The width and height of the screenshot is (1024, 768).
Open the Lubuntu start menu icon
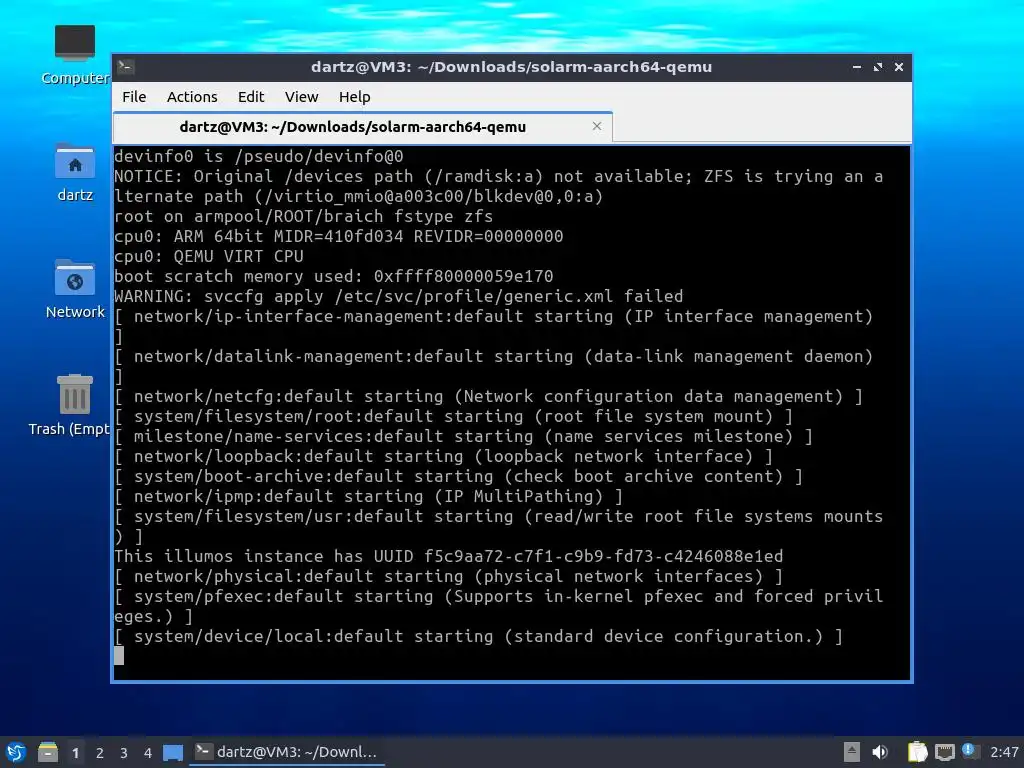point(16,752)
